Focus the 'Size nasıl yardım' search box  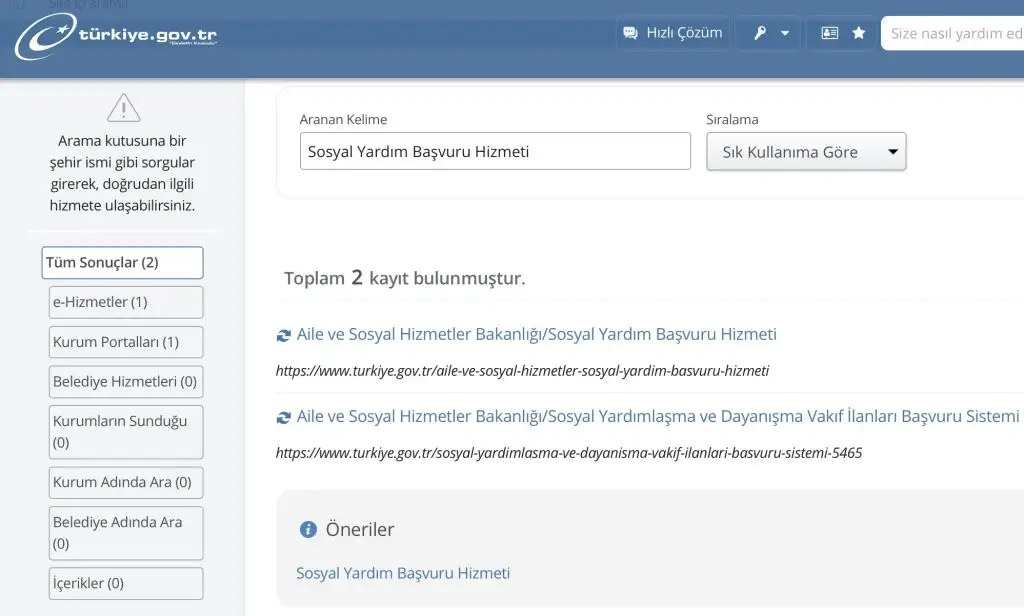[x=952, y=33]
